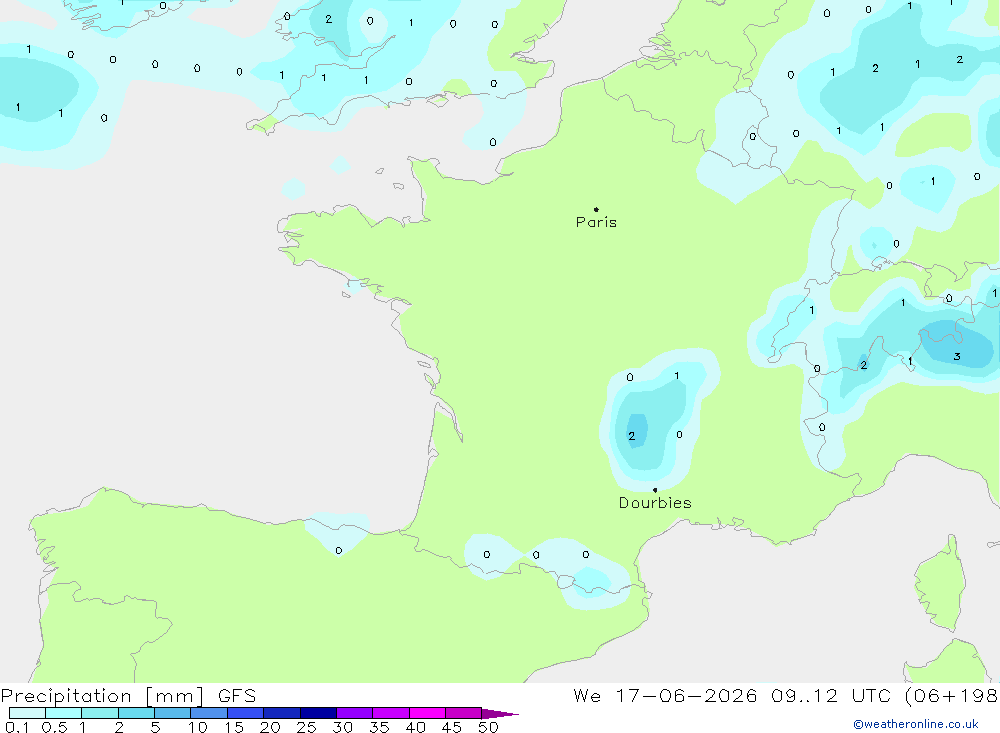
Task: Click the purple arrow end of legend
Action: click(x=500, y=713)
